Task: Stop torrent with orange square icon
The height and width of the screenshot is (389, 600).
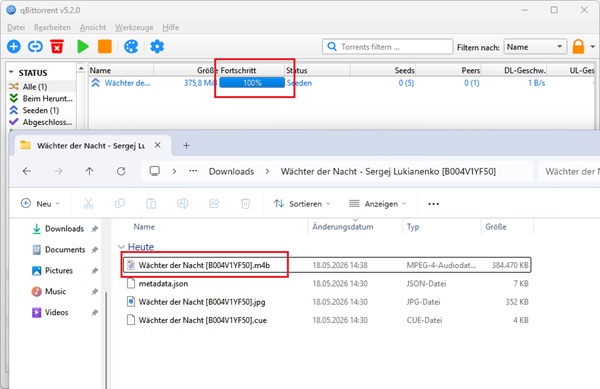Action: (x=105, y=47)
